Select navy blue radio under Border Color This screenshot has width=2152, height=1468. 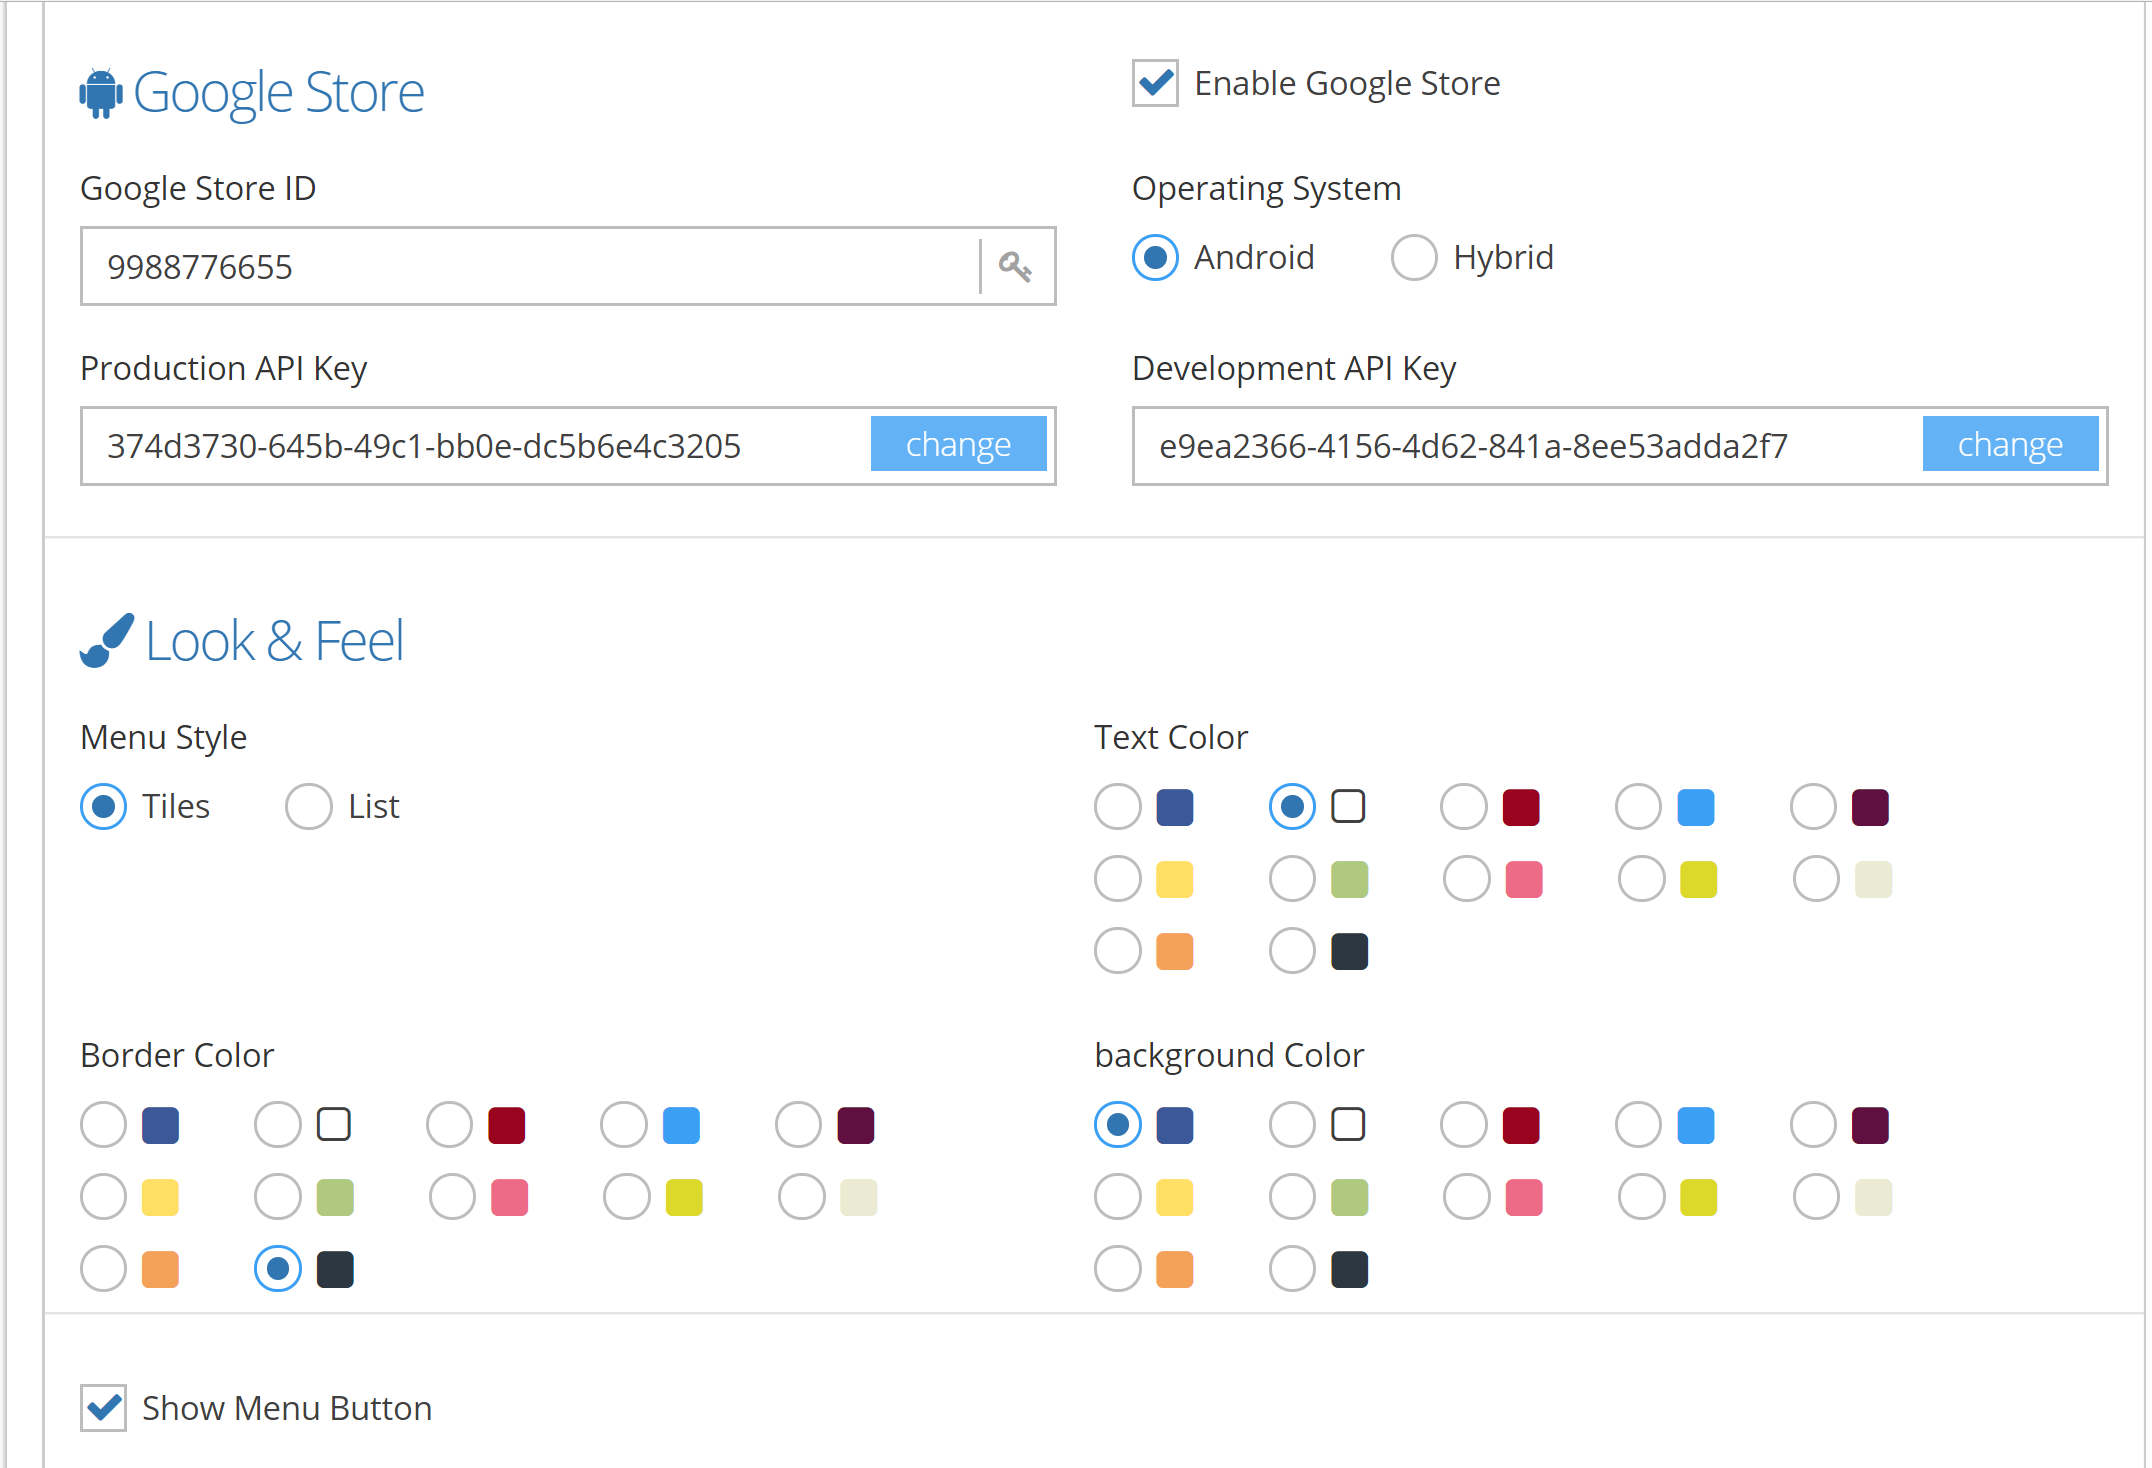click(103, 1125)
